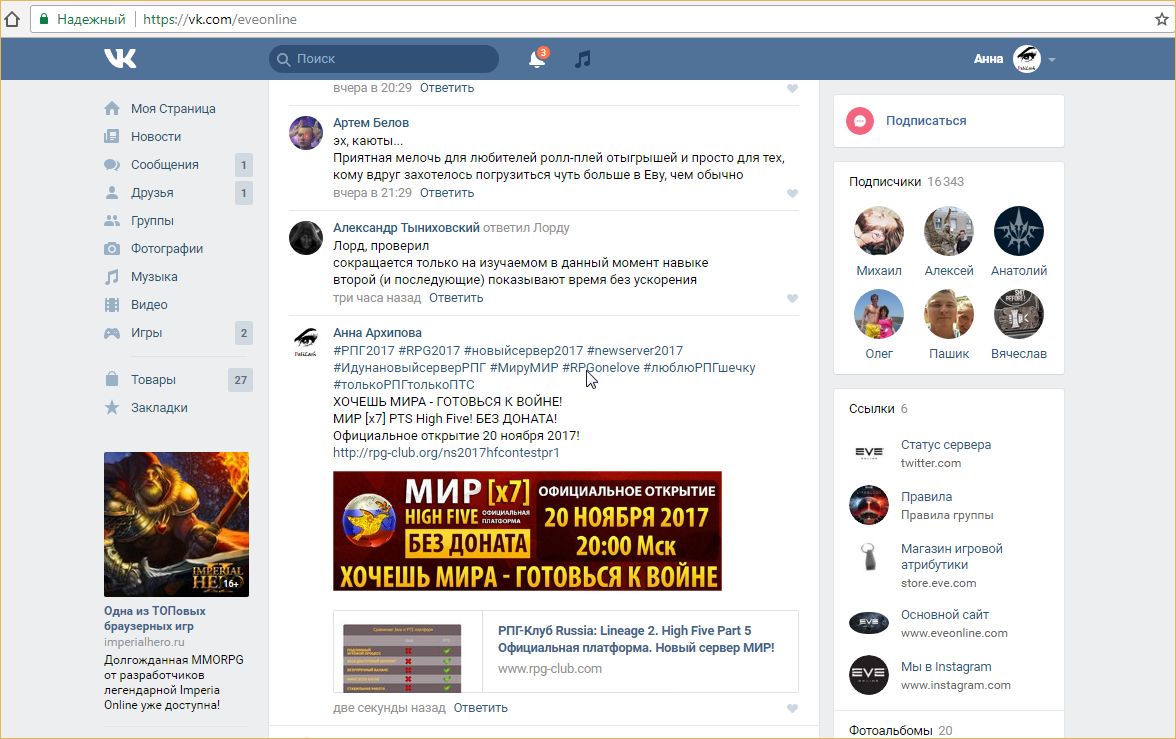Screen dimensions: 1176x739
Task: Click the Игры gamepad icon
Action: coord(112,333)
